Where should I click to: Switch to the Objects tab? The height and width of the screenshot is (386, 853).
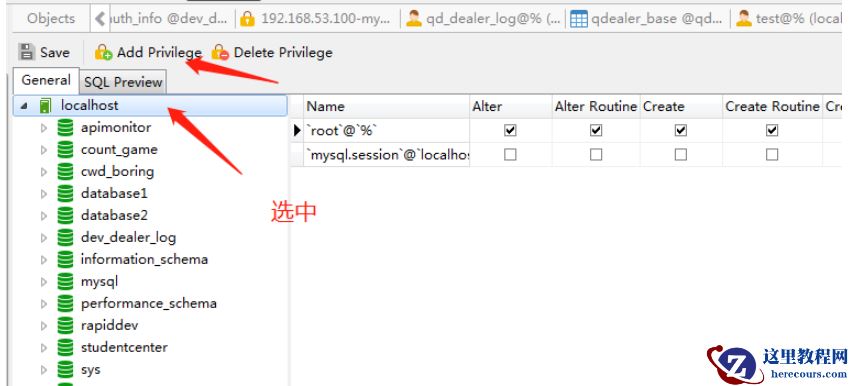point(51,18)
